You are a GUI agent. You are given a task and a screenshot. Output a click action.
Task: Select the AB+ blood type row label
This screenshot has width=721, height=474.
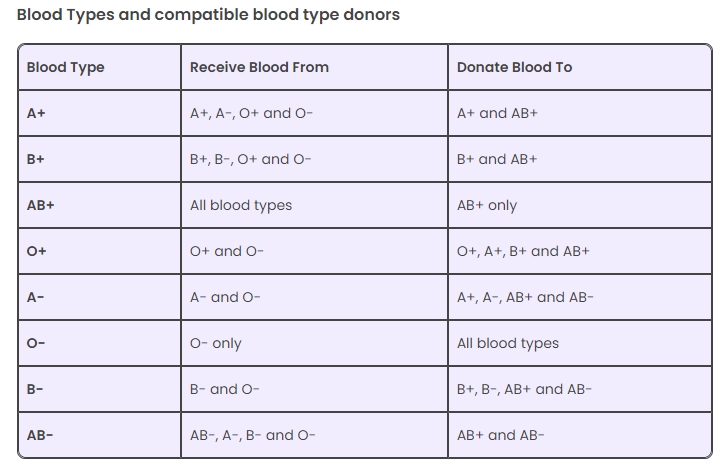coord(41,205)
